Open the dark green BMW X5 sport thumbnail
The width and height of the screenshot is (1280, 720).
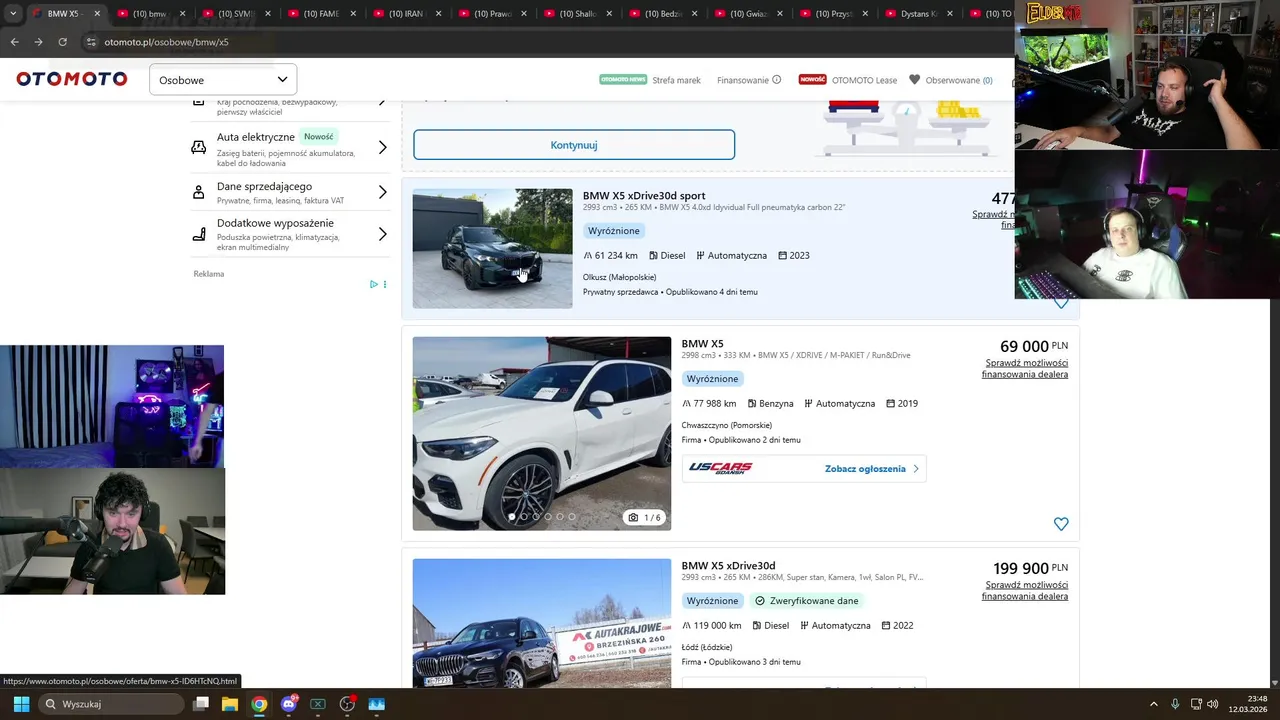coord(493,248)
